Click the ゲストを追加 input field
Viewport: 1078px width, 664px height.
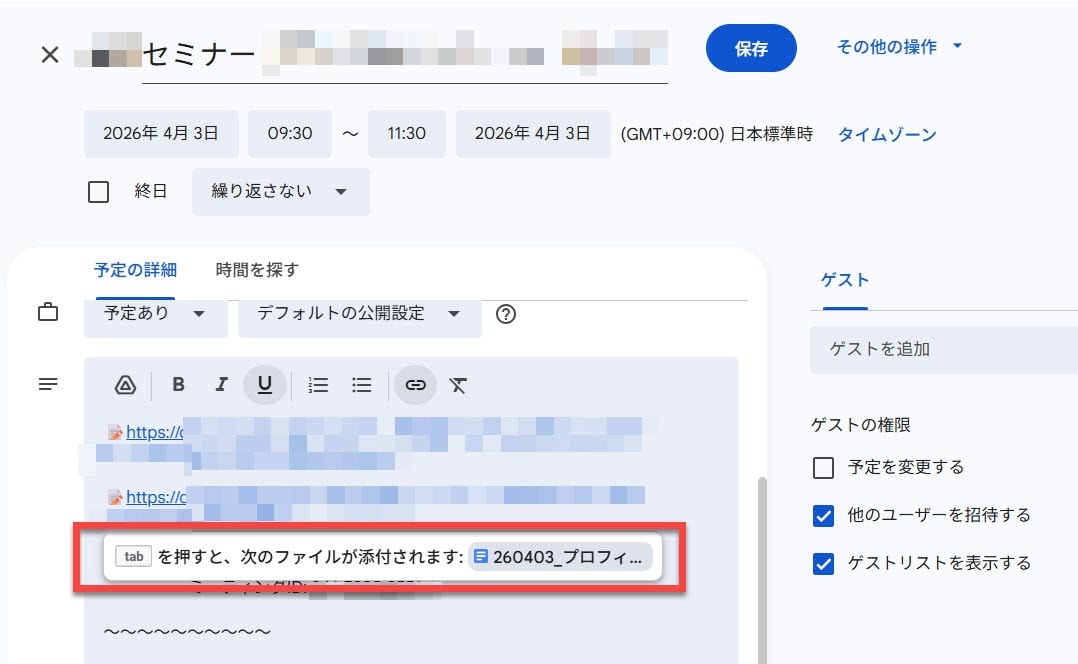[x=940, y=349]
